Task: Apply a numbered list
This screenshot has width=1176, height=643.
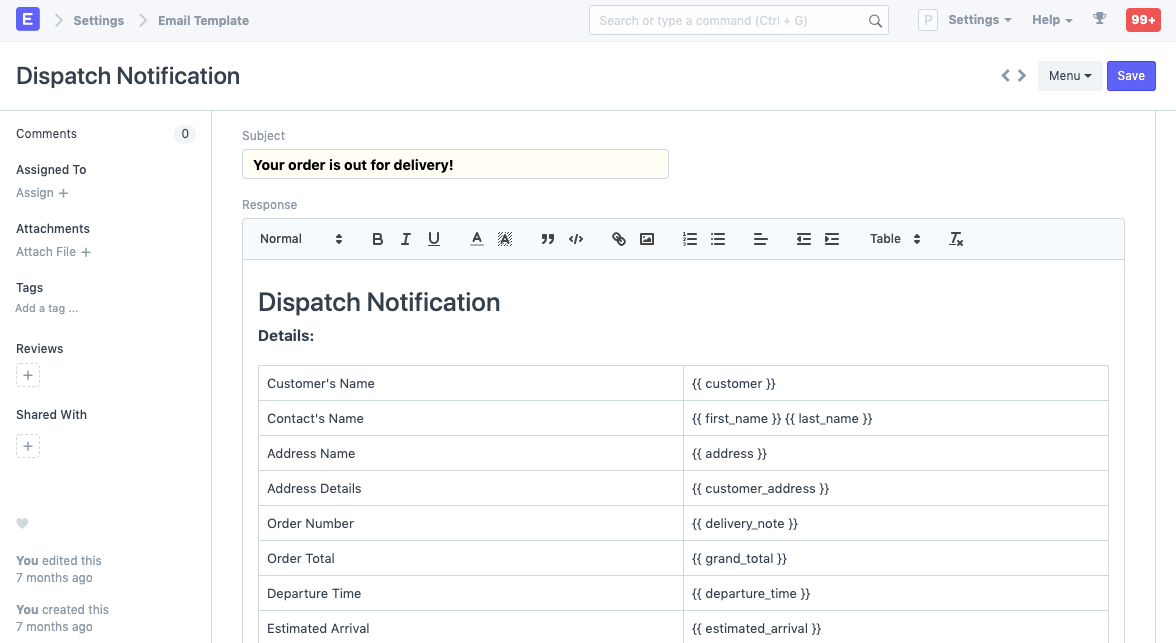Action: [x=689, y=239]
